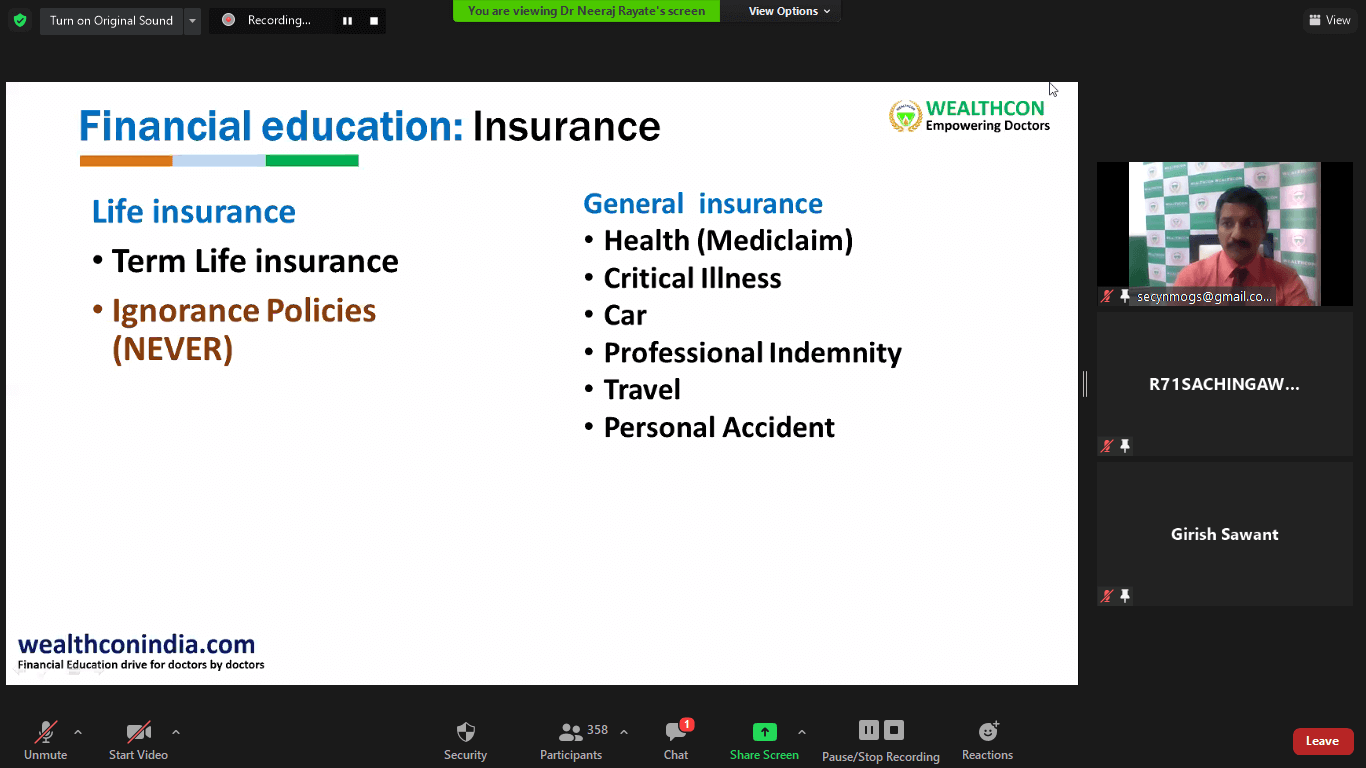Select Girish Sawant participant tile
The image size is (1366, 768).
(x=1224, y=534)
